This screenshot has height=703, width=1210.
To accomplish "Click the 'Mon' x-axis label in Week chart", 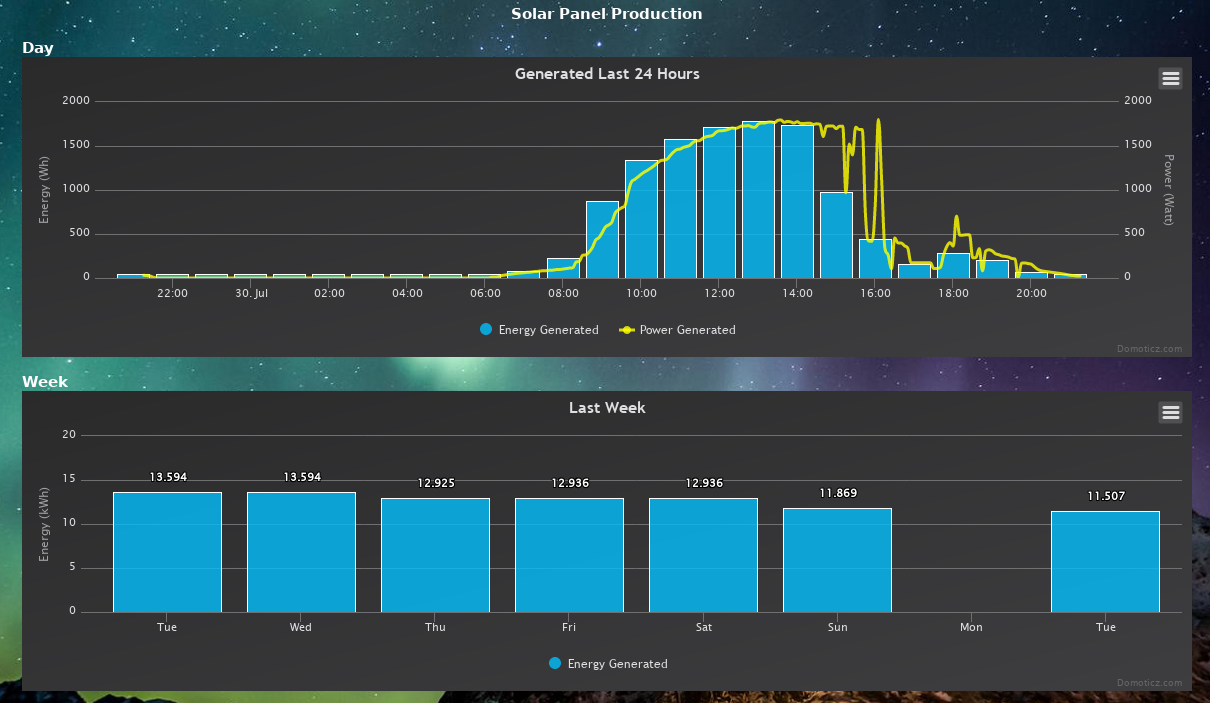I will tap(971, 627).
